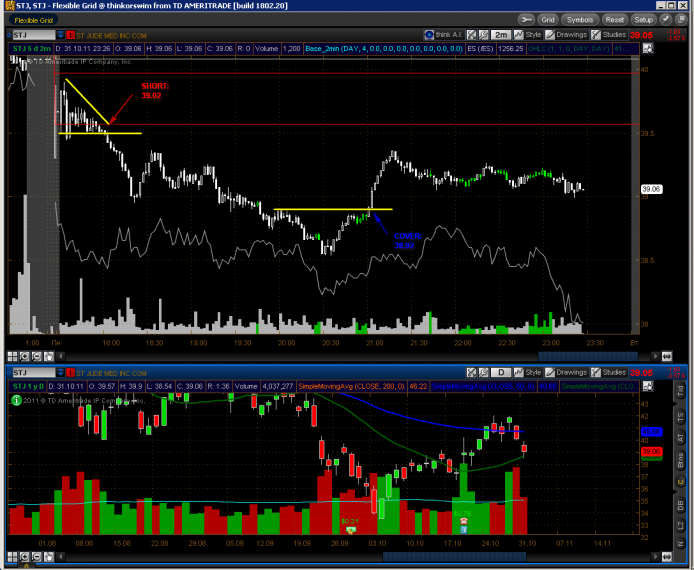Zoom in on the lower daily chart
This screenshot has width=694, height=570.
pyautogui.click(x=24, y=556)
